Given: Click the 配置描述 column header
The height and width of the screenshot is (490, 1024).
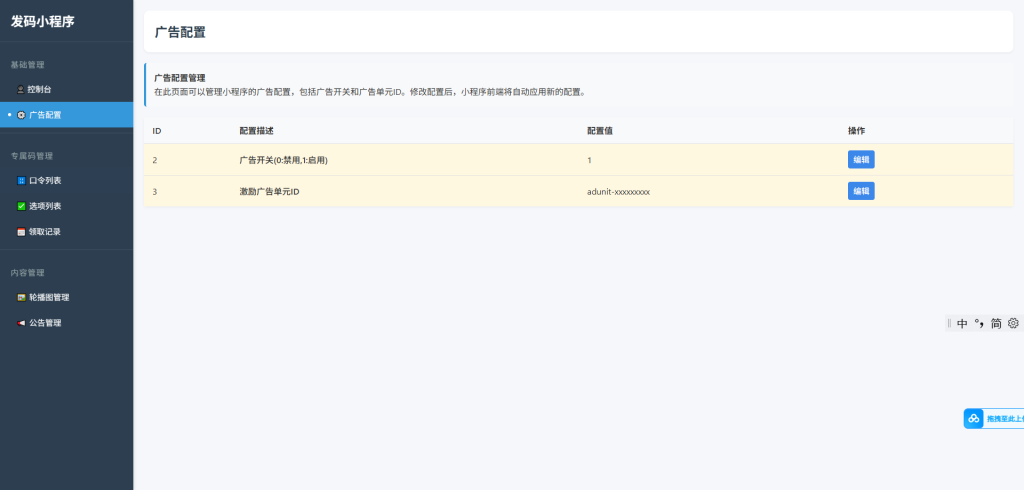Looking at the screenshot, I should pos(256,131).
